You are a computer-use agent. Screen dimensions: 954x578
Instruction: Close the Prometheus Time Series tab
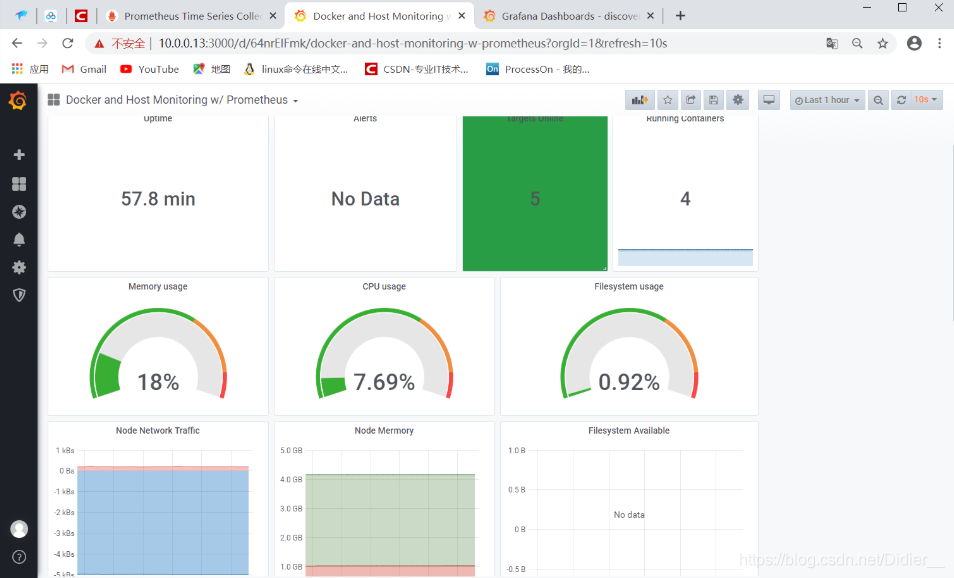[x=273, y=16]
